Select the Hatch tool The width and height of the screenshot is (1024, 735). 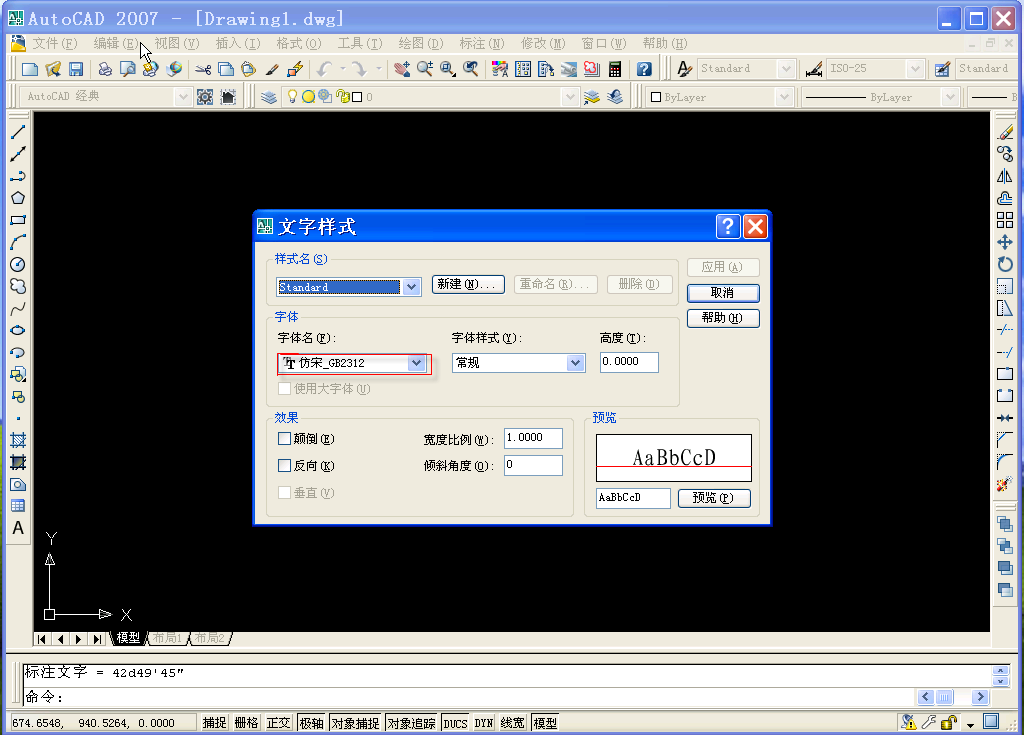click(x=18, y=440)
